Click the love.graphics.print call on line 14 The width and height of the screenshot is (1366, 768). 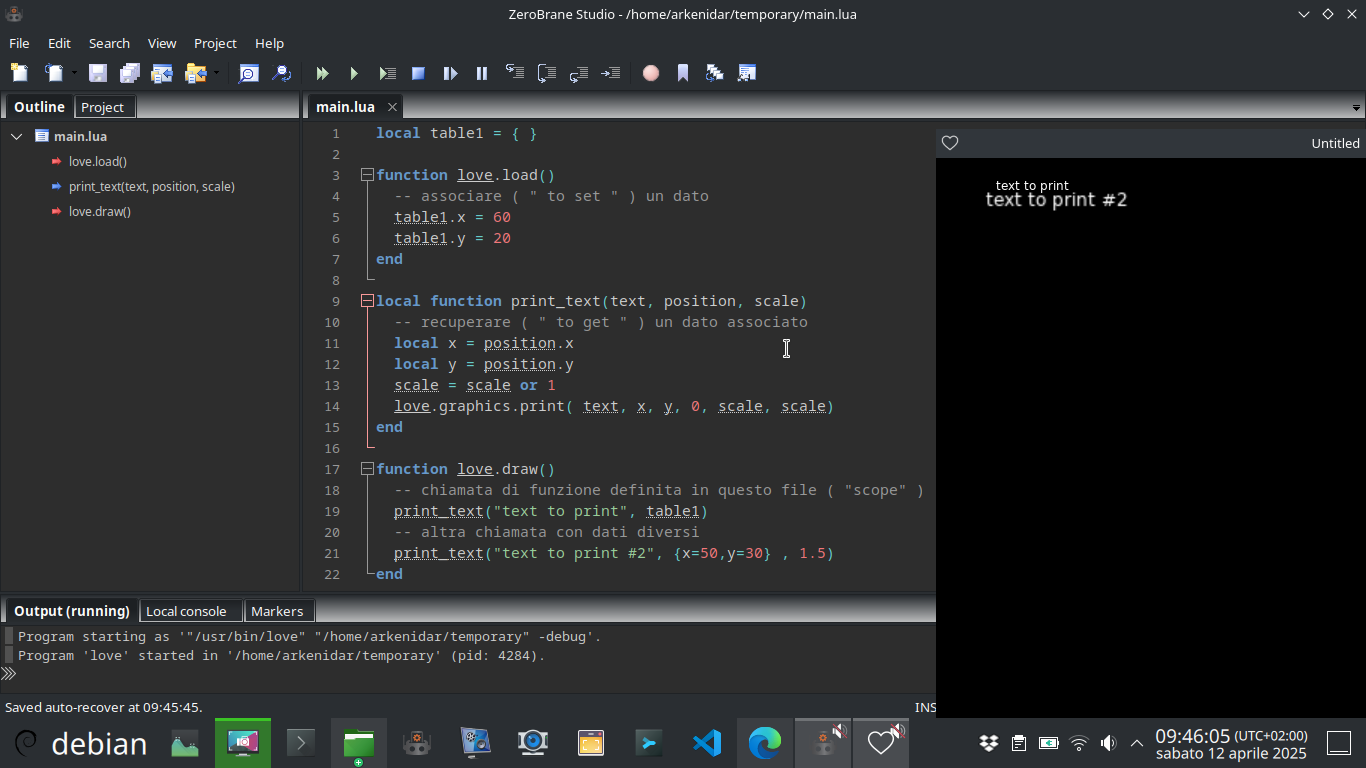[614, 406]
